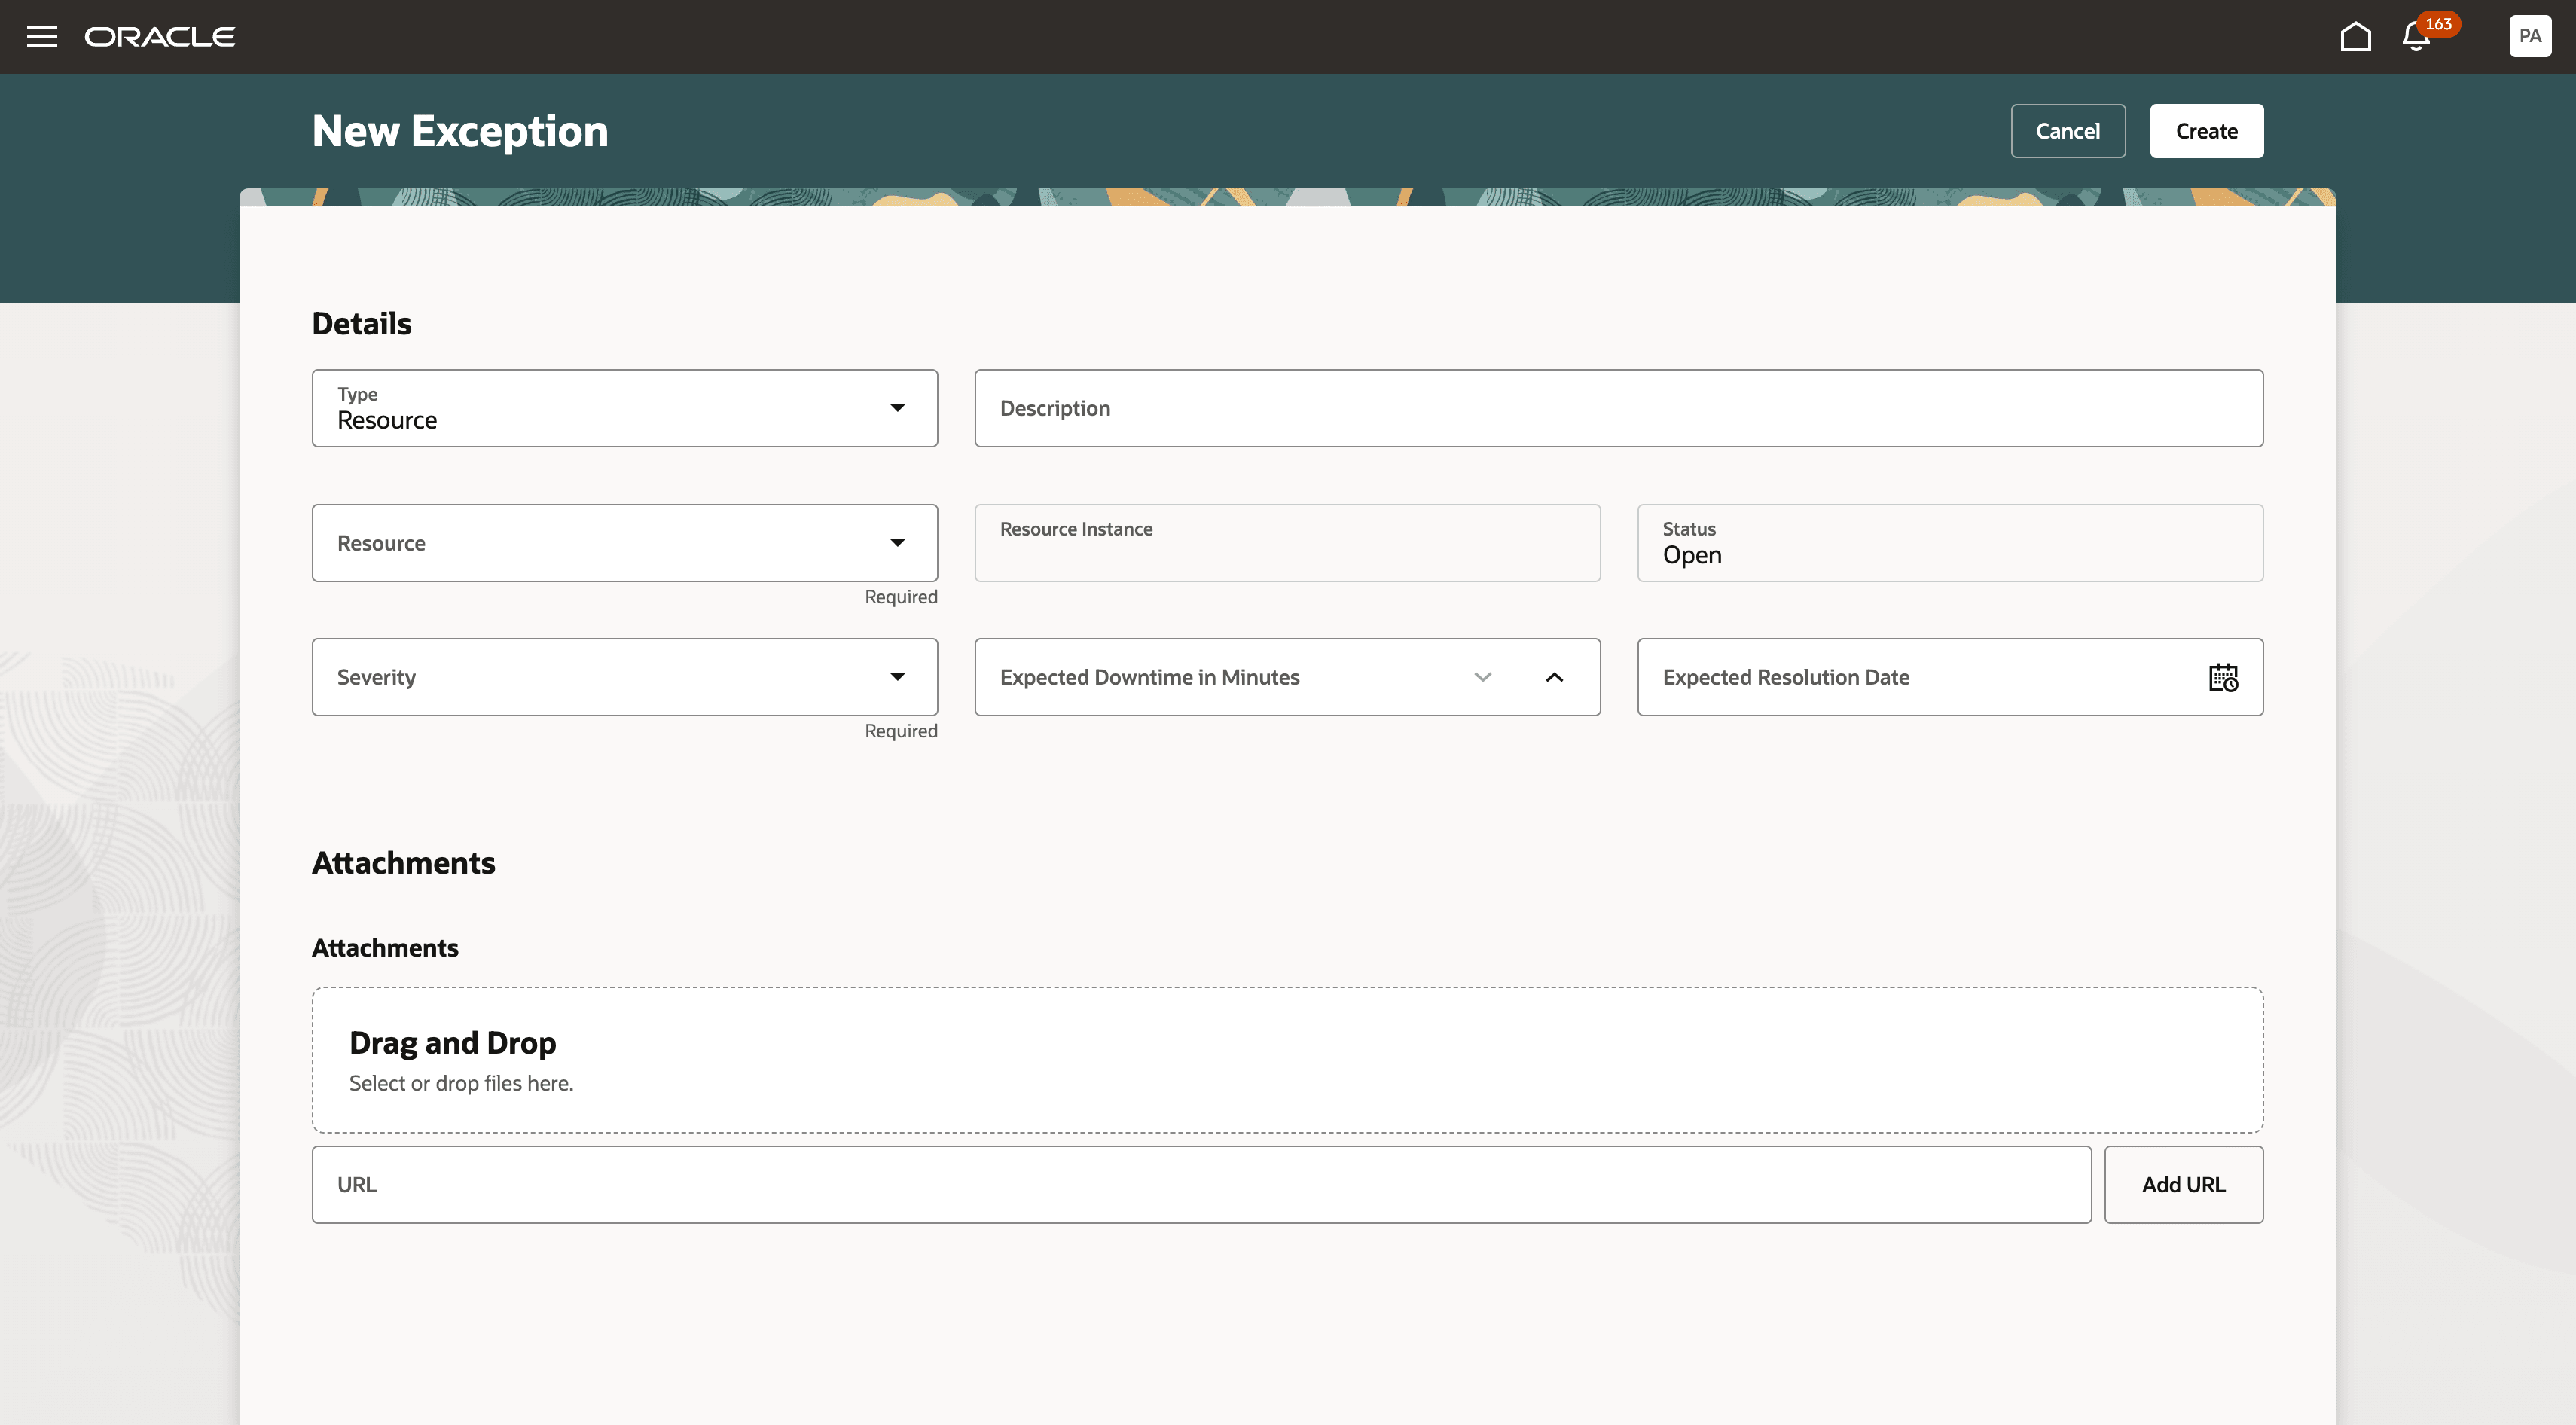Click the Expected Resolution Date field
Screen dimensions: 2576x1425
coord(1900,677)
